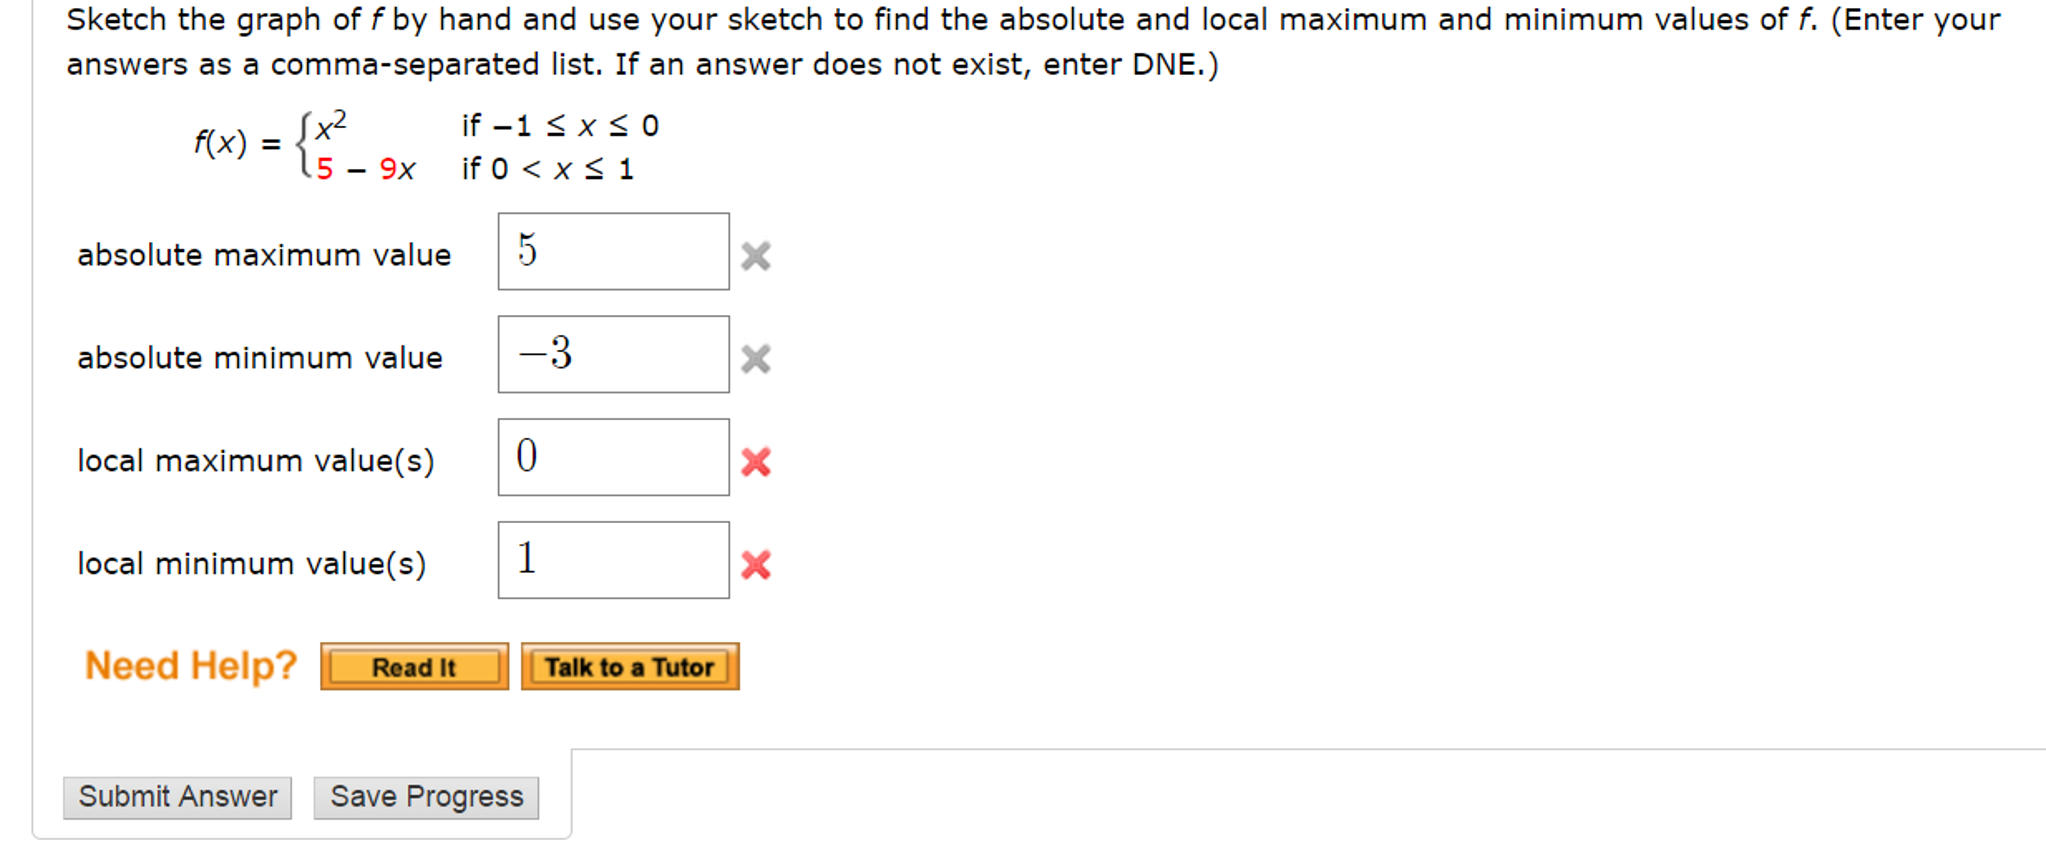
Task: Click the Need Help? label
Action: point(189,664)
